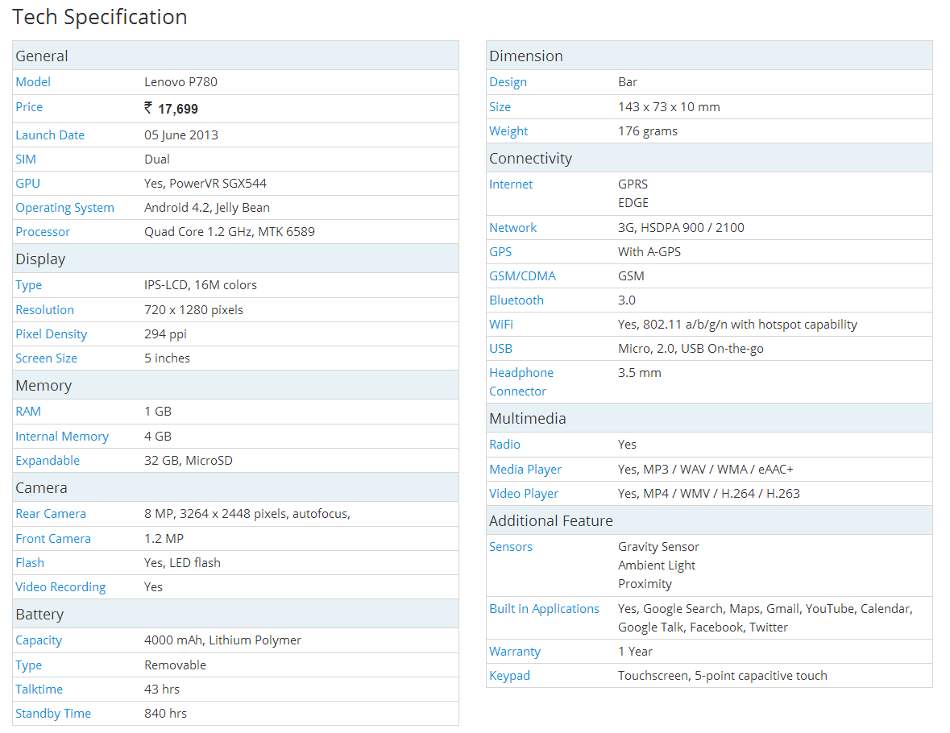Click the Type link under Display

tap(28, 285)
